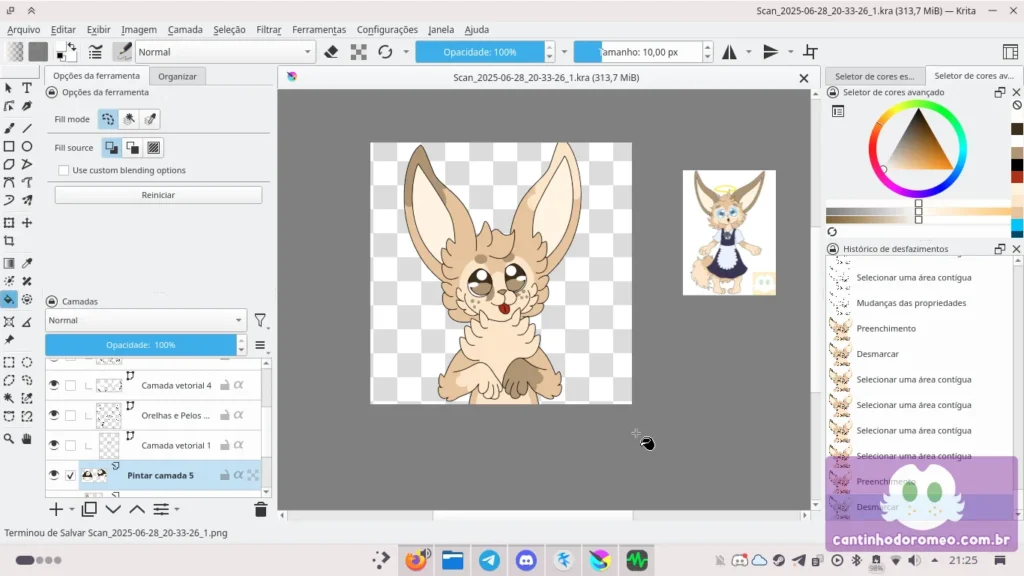1024x576 pixels.
Task: Select the Color Sampler eyedropper tool
Action: (27, 263)
